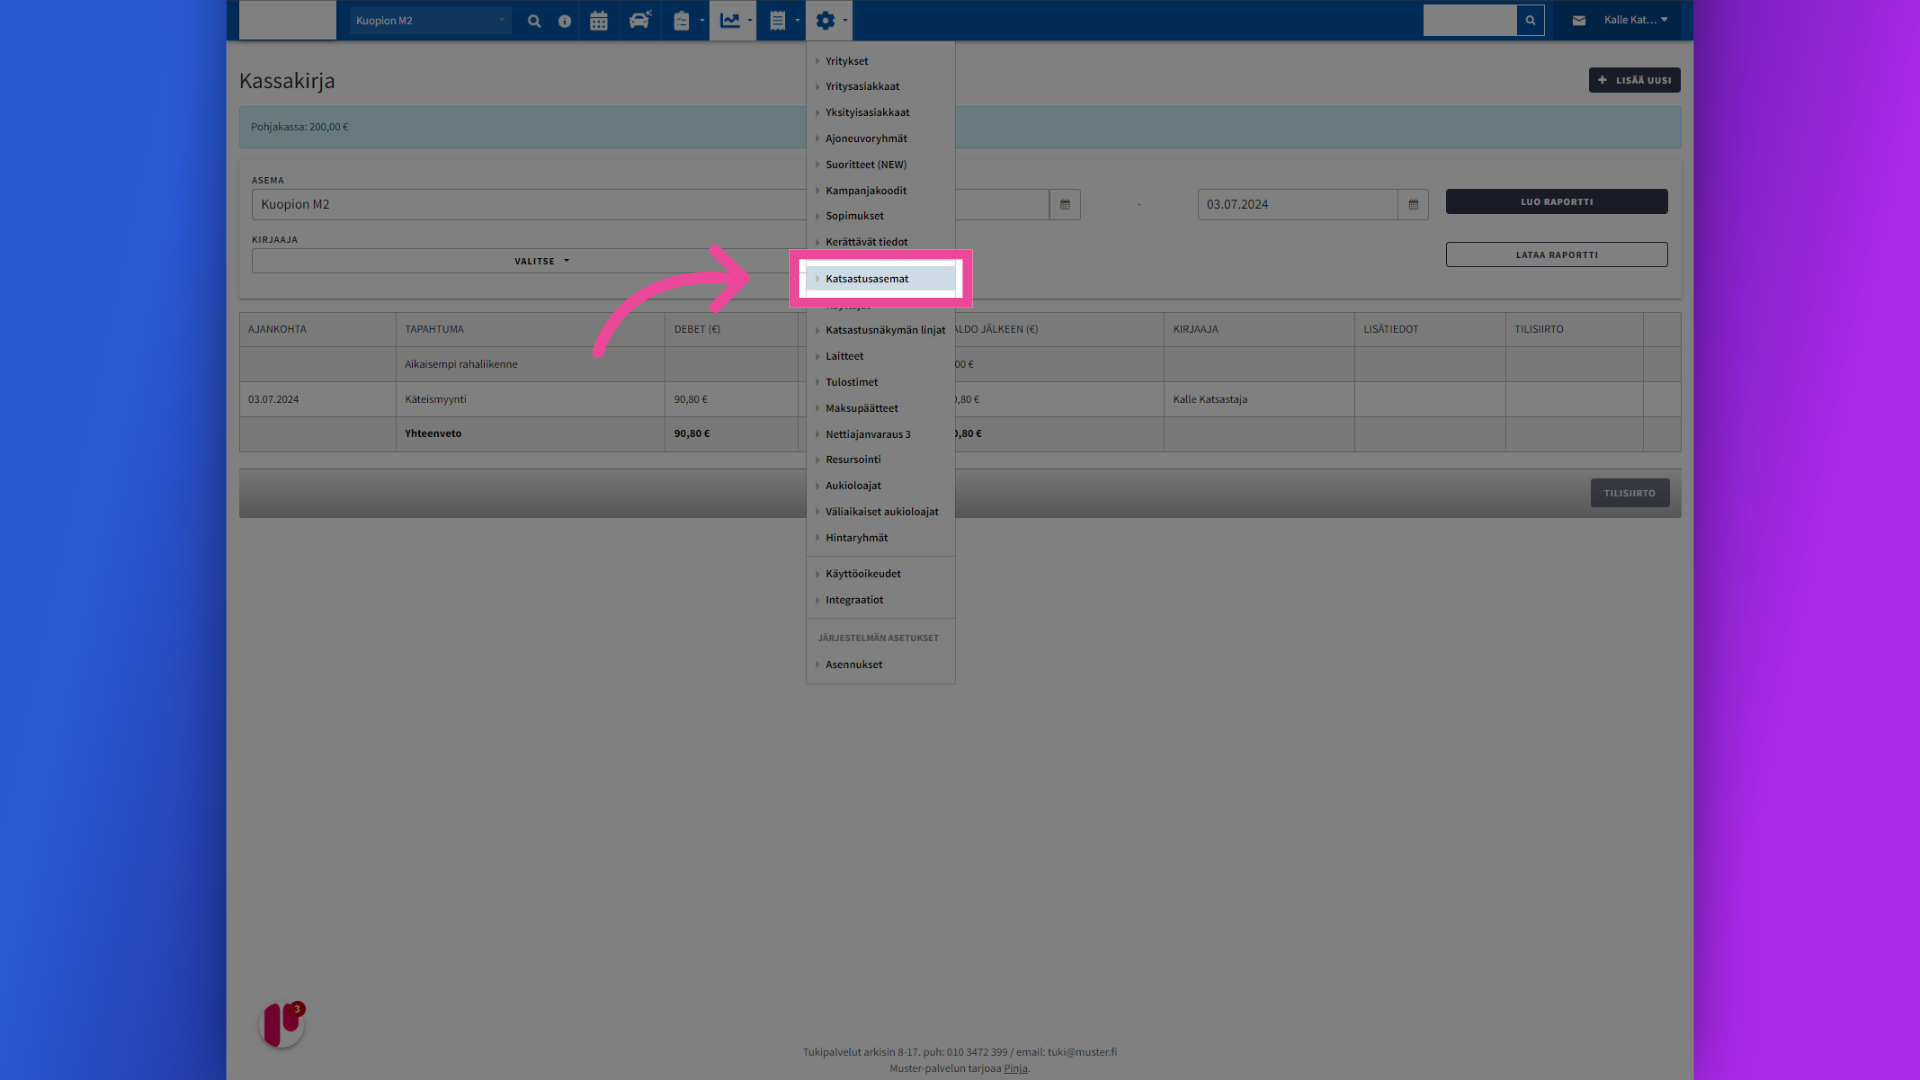Open Suoritteet (NEW) menu entry
The height and width of the screenshot is (1080, 1920).
866,165
